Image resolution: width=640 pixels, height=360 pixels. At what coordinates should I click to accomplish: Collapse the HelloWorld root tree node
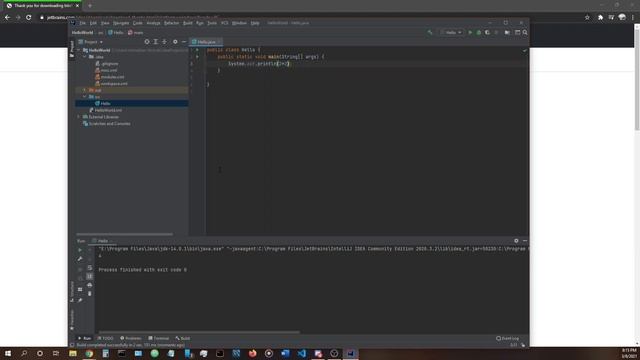[x=79, y=50]
